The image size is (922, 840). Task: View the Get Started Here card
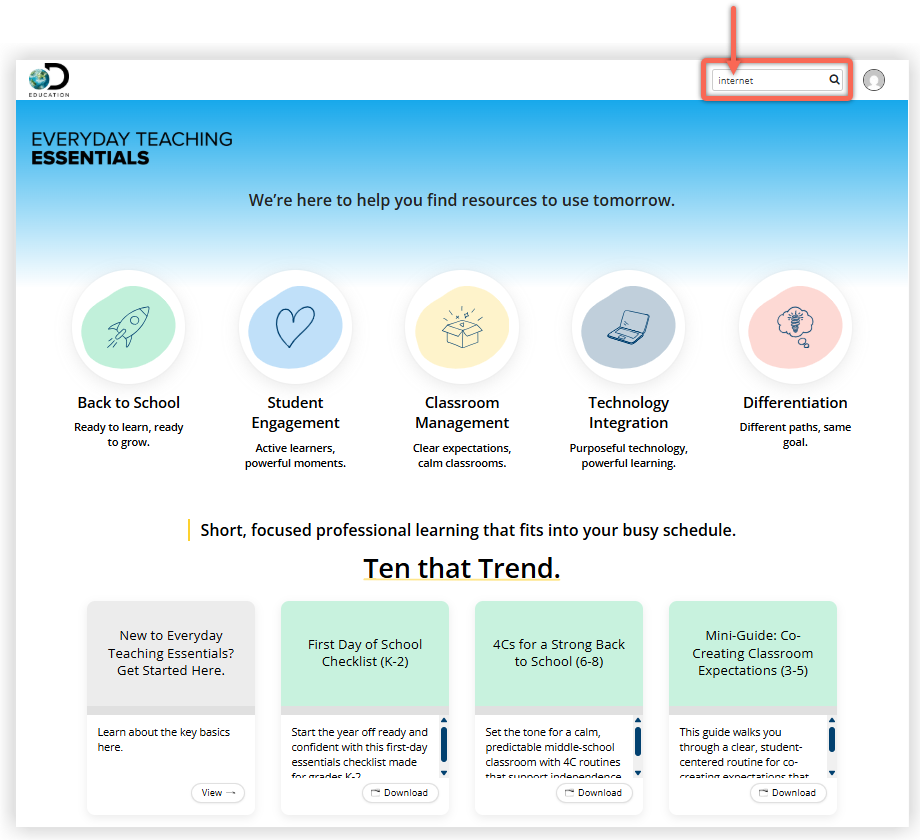click(x=218, y=792)
